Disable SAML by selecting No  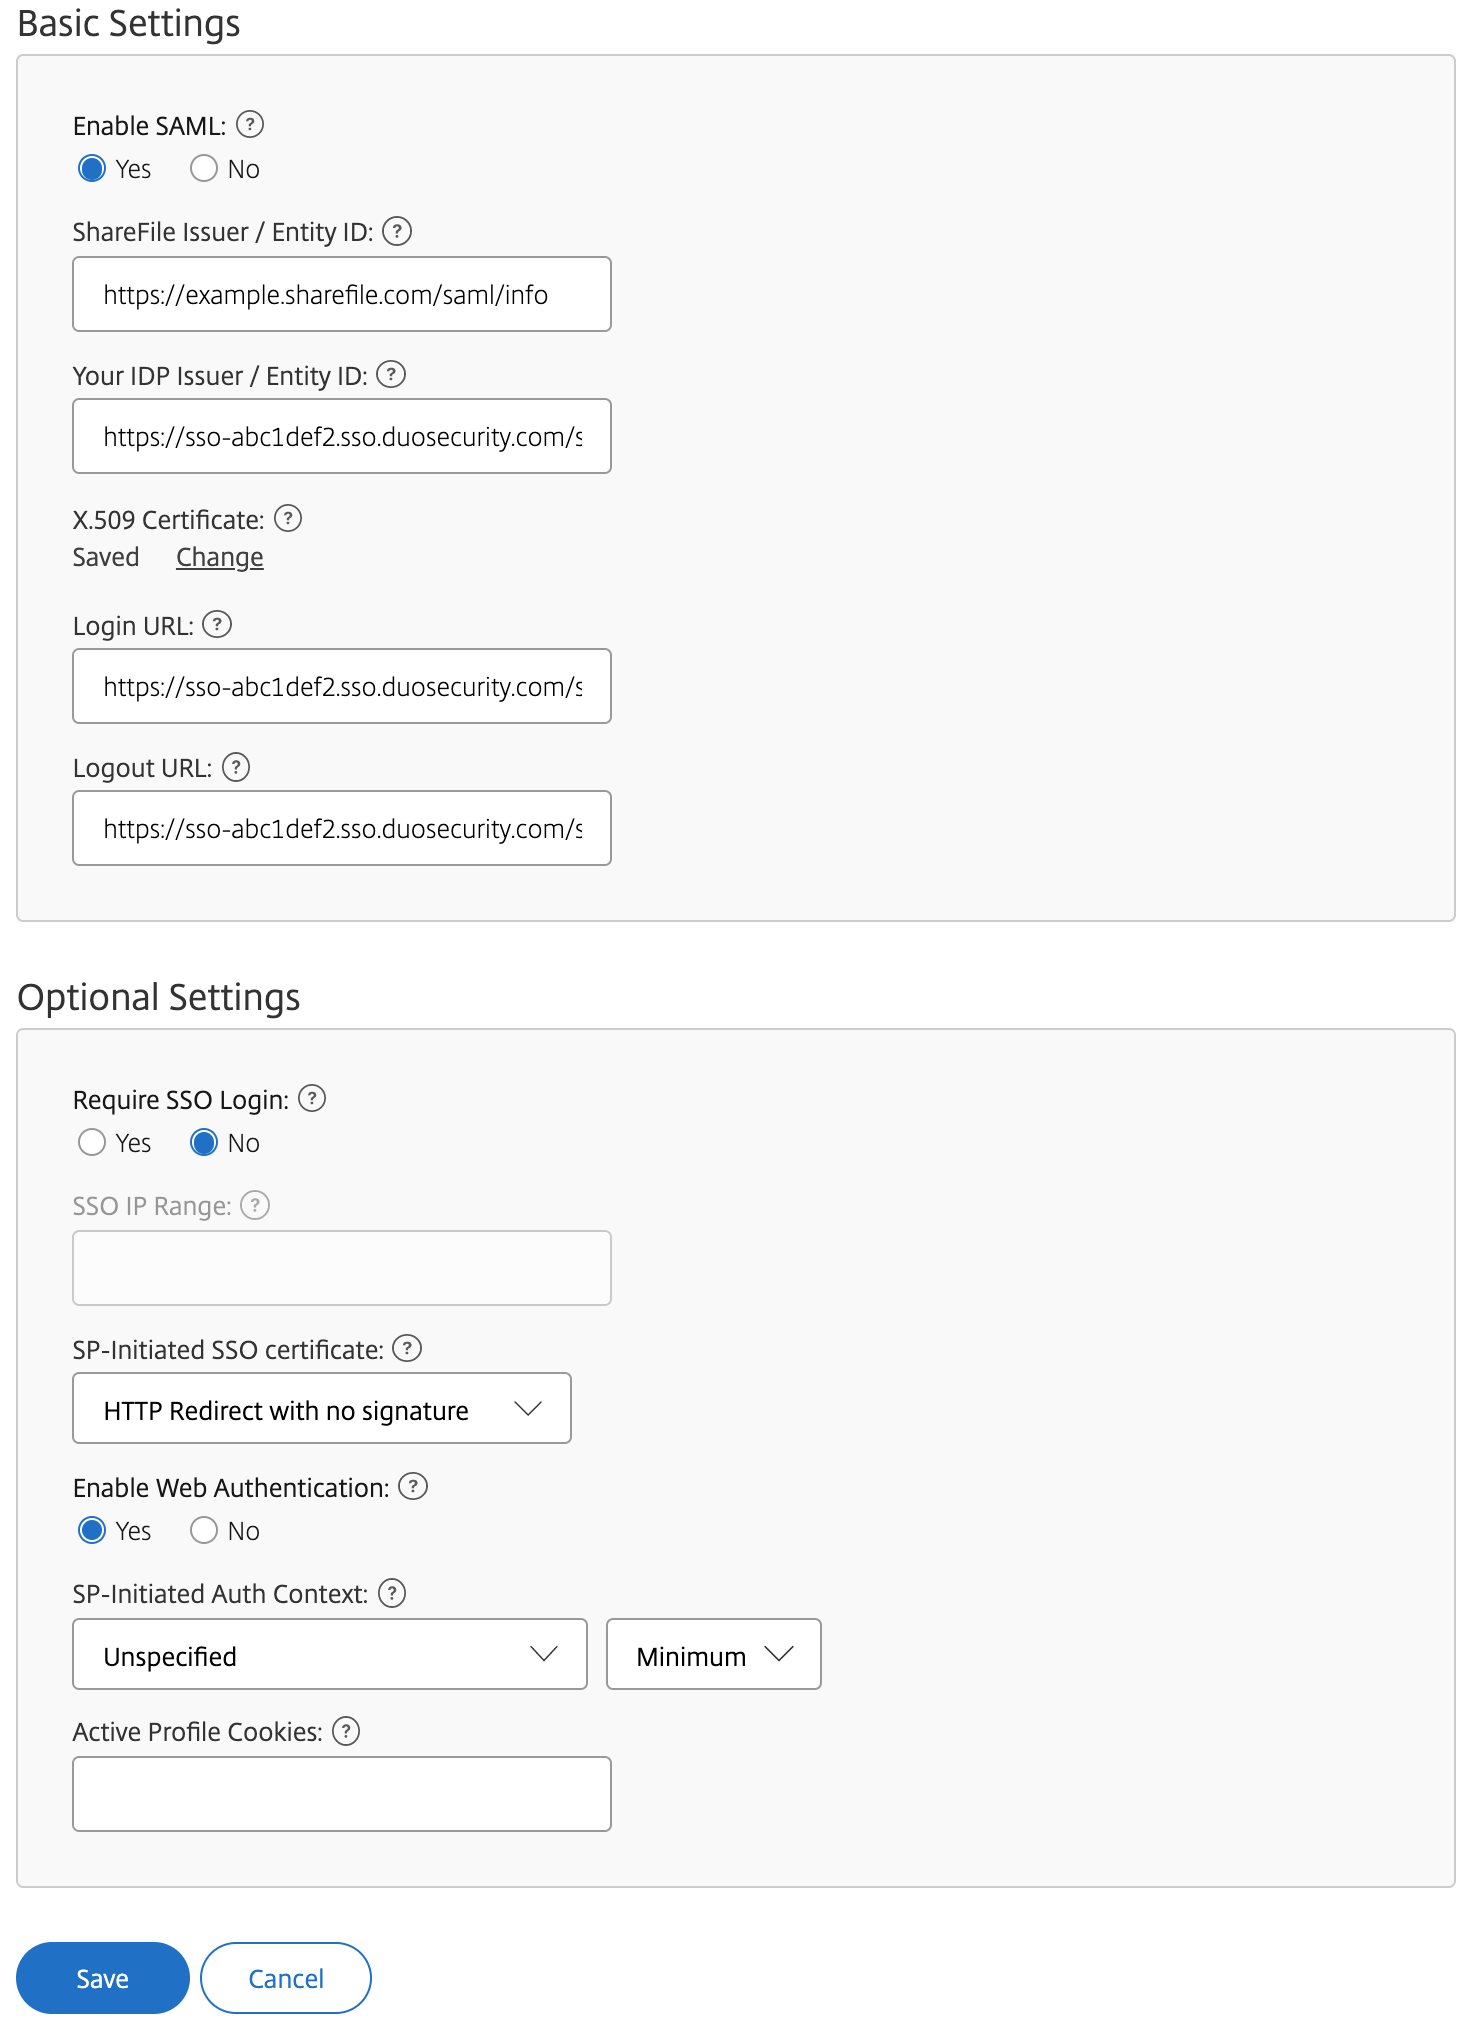coord(204,168)
